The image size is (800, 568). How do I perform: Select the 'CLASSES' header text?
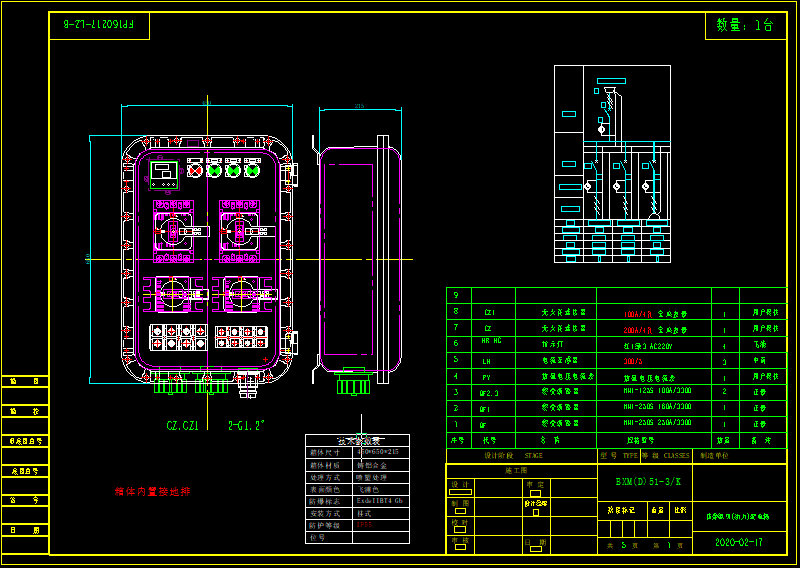coord(677,456)
